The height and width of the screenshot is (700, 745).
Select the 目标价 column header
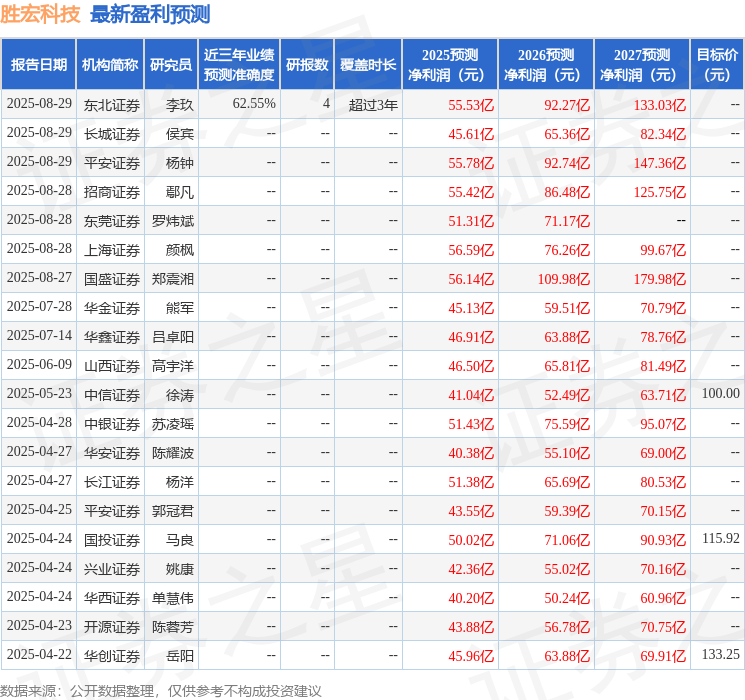coord(716,65)
